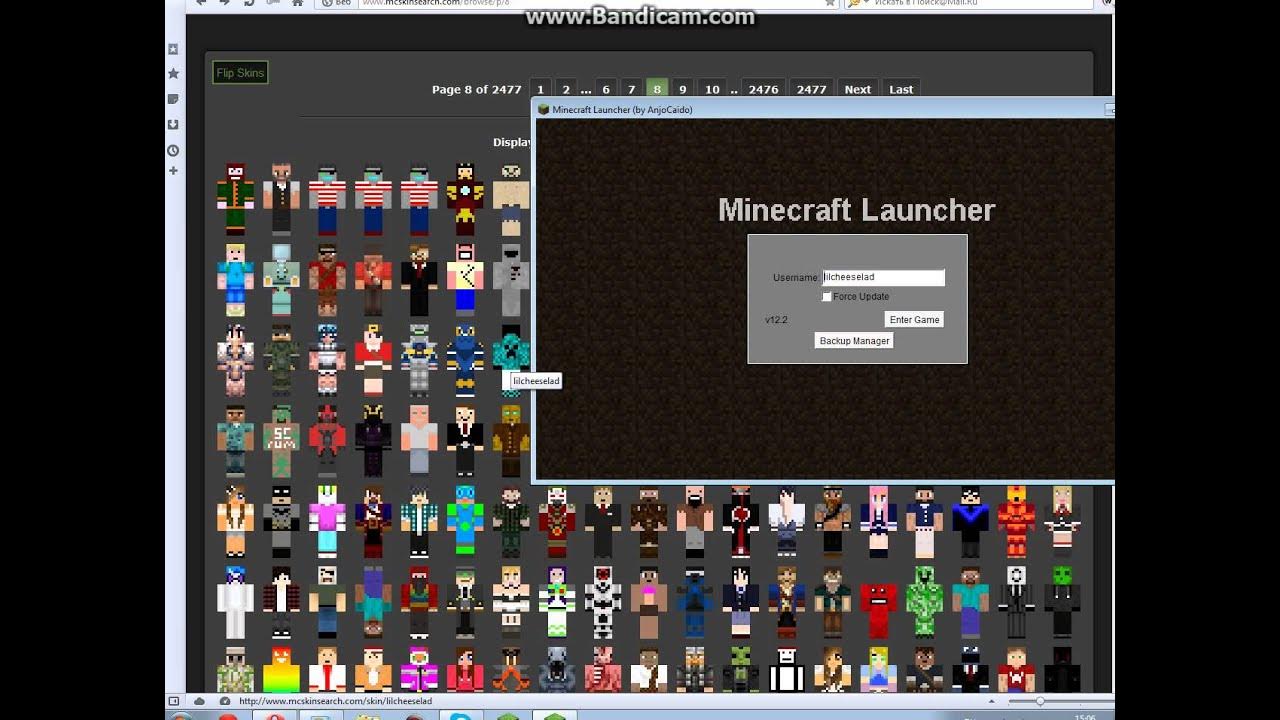Open the bookmarks star panel in Opera sidebar

click(173, 74)
